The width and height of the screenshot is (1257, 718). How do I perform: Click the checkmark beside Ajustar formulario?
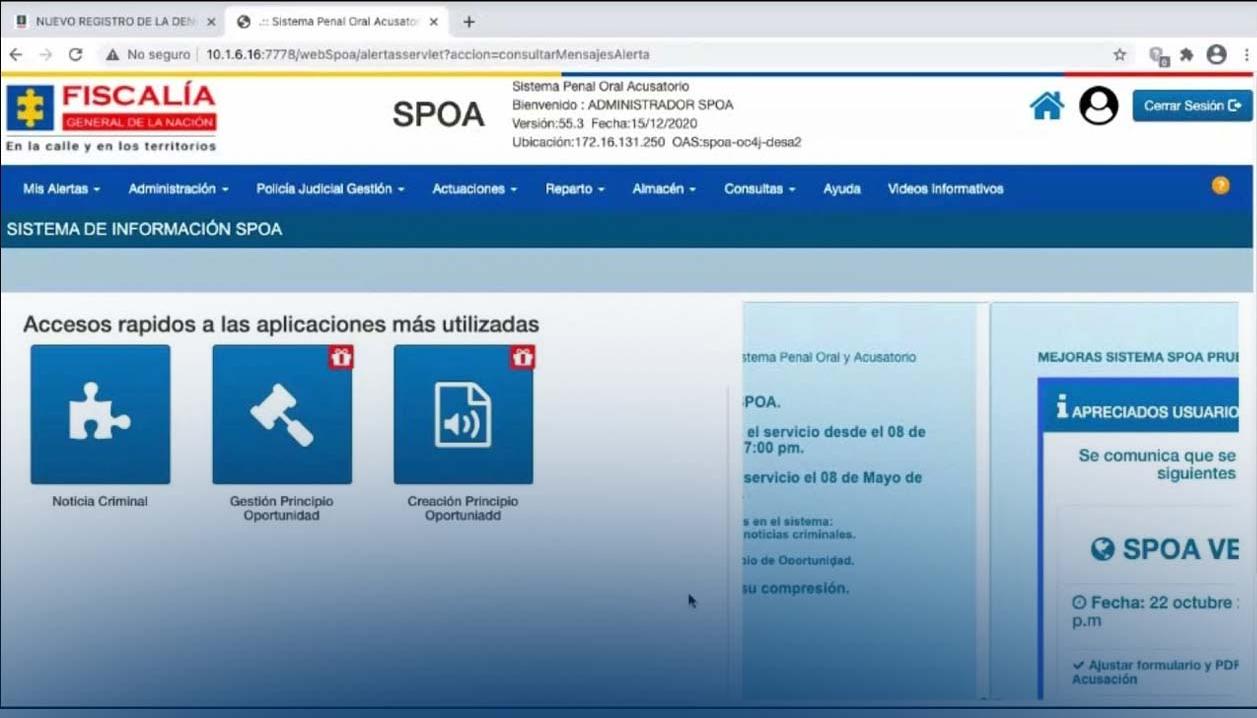(1078, 665)
